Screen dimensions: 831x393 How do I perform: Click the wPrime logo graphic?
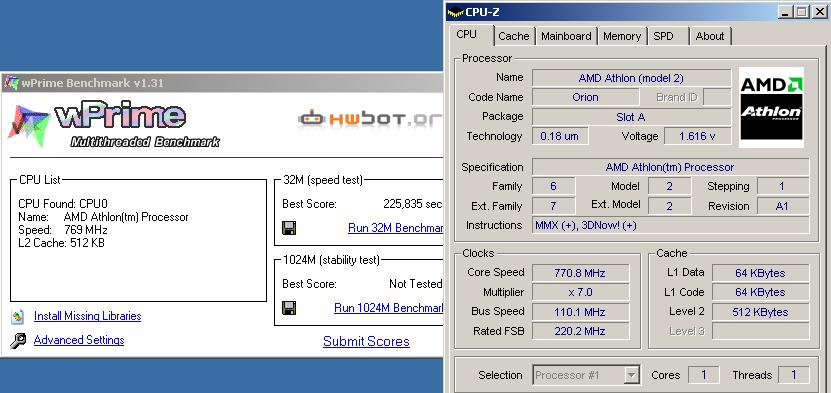click(x=113, y=125)
